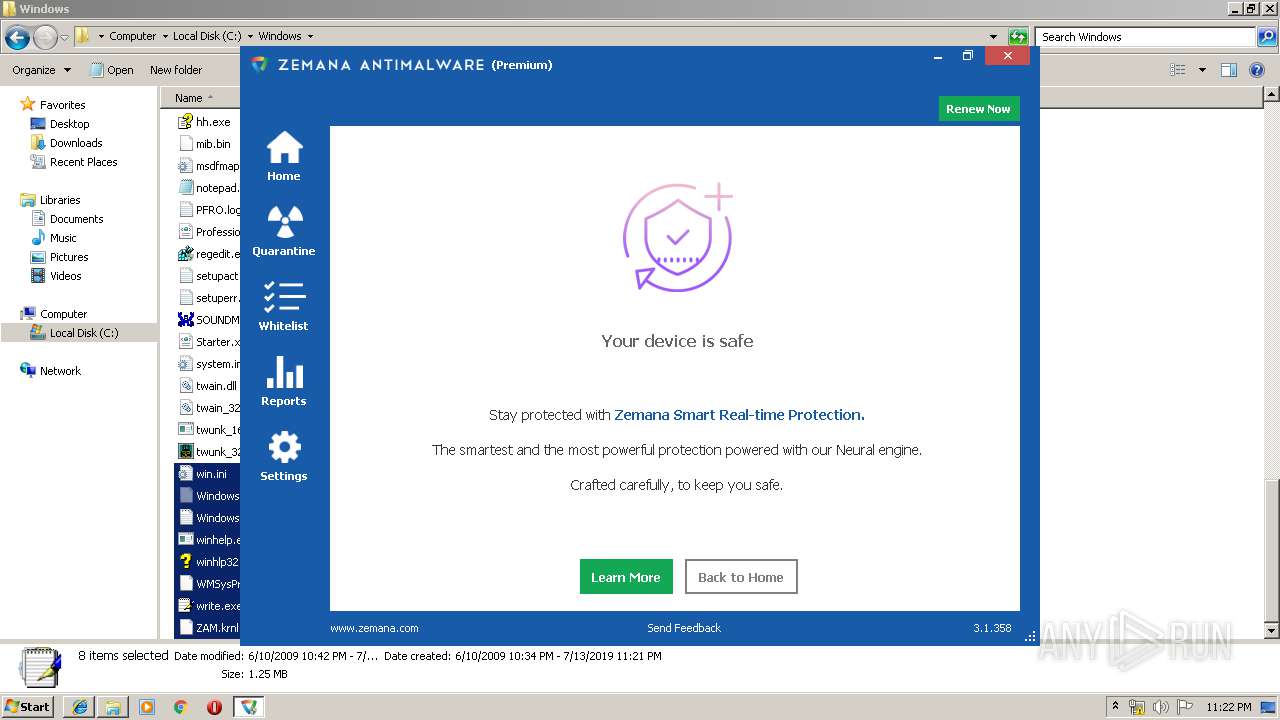Select the write.exe file
This screenshot has height=720, width=1280.
[x=208, y=606]
